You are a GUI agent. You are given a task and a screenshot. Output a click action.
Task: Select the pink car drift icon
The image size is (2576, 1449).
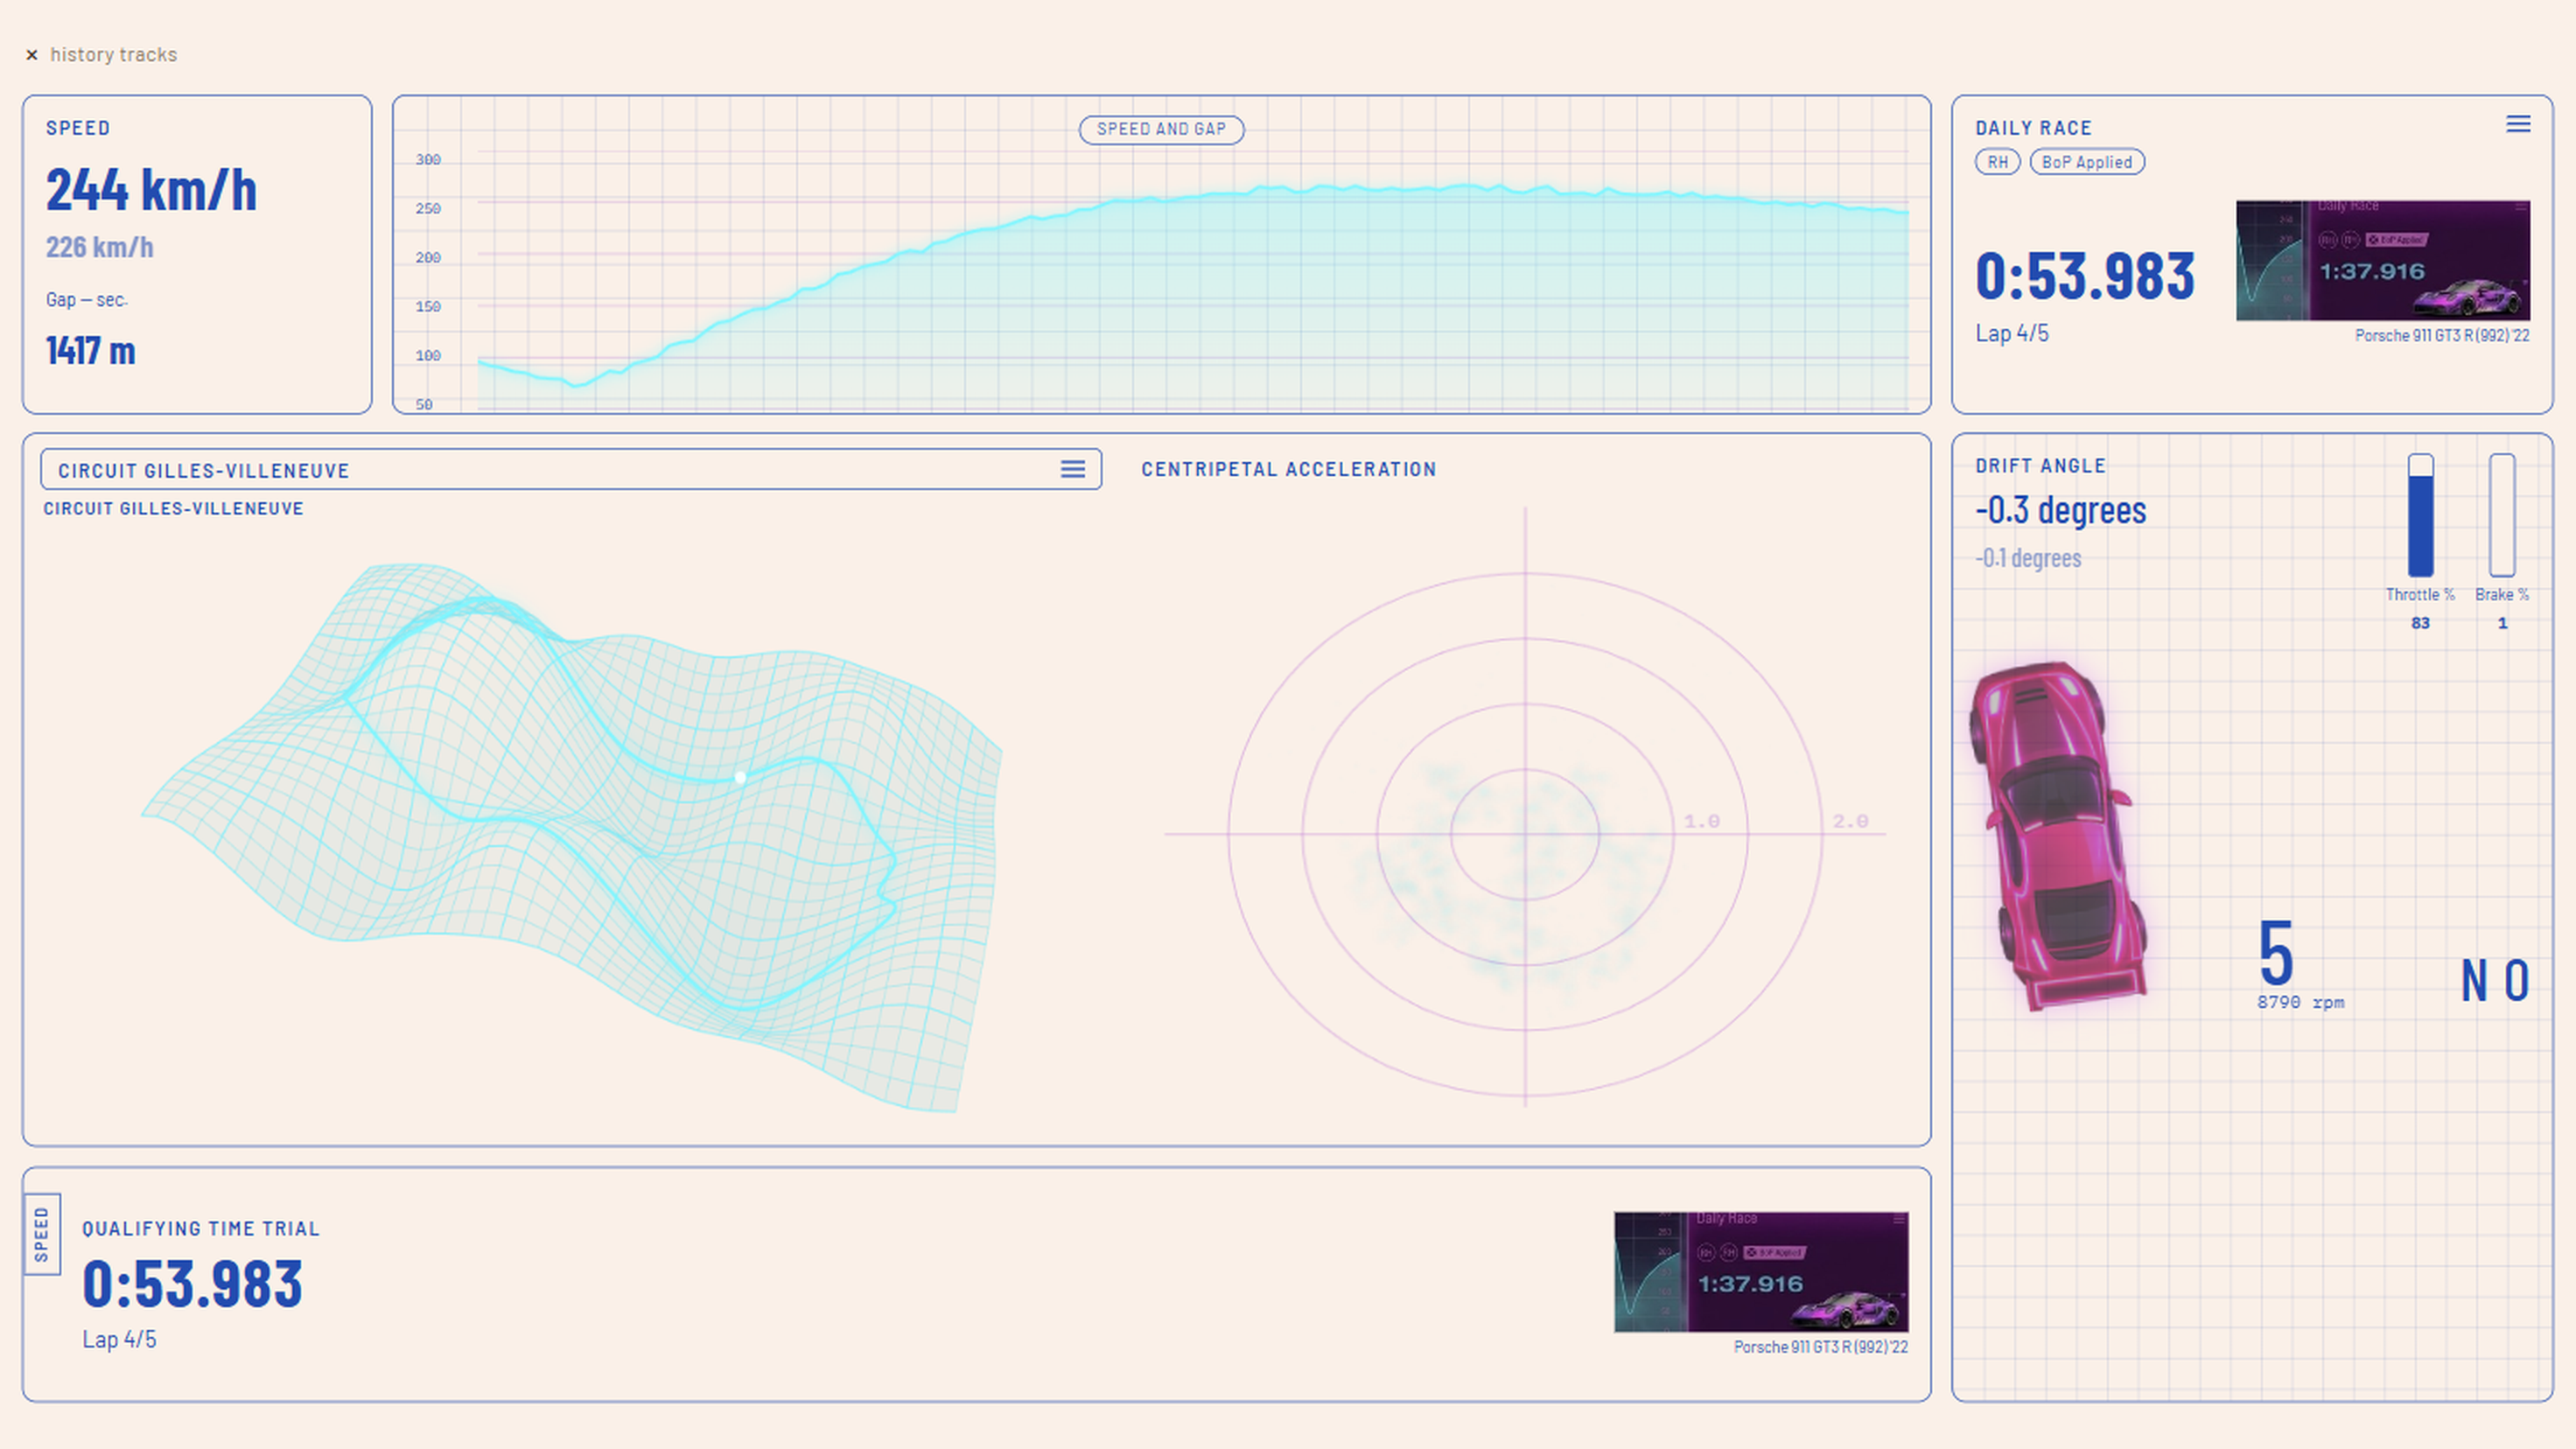tap(2058, 836)
